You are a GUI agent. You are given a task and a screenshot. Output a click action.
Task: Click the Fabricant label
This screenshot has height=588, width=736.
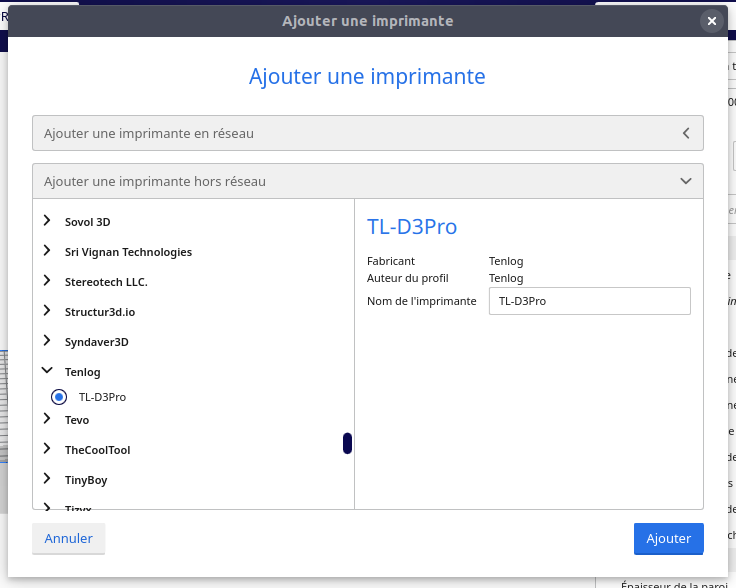[x=391, y=261]
